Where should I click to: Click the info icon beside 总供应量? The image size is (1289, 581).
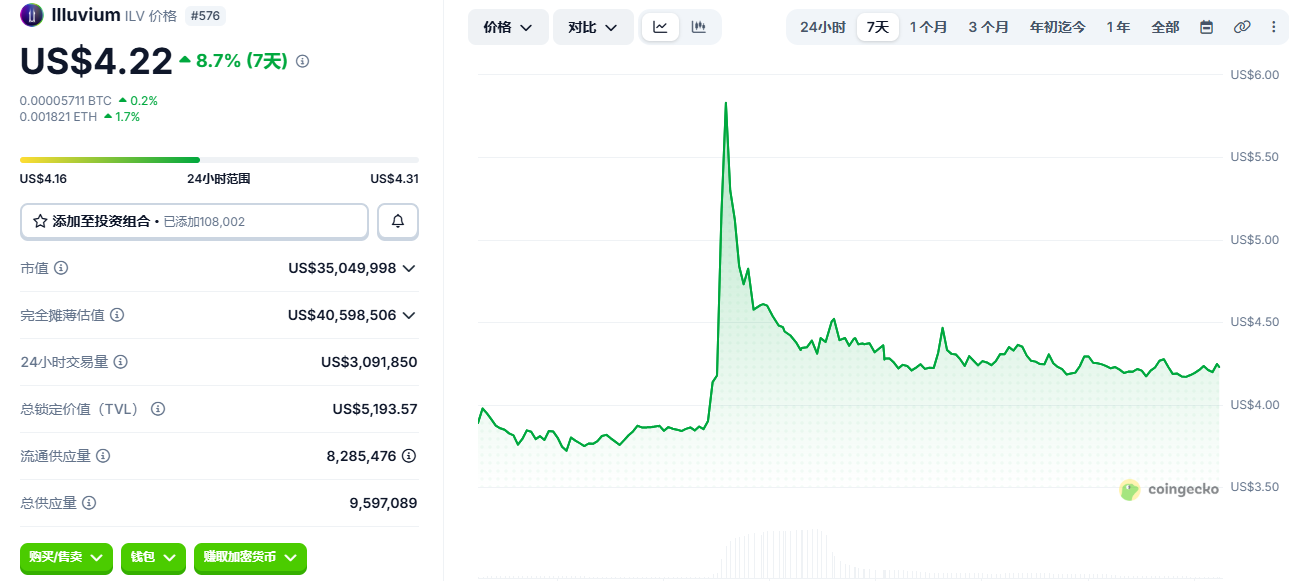(x=89, y=503)
